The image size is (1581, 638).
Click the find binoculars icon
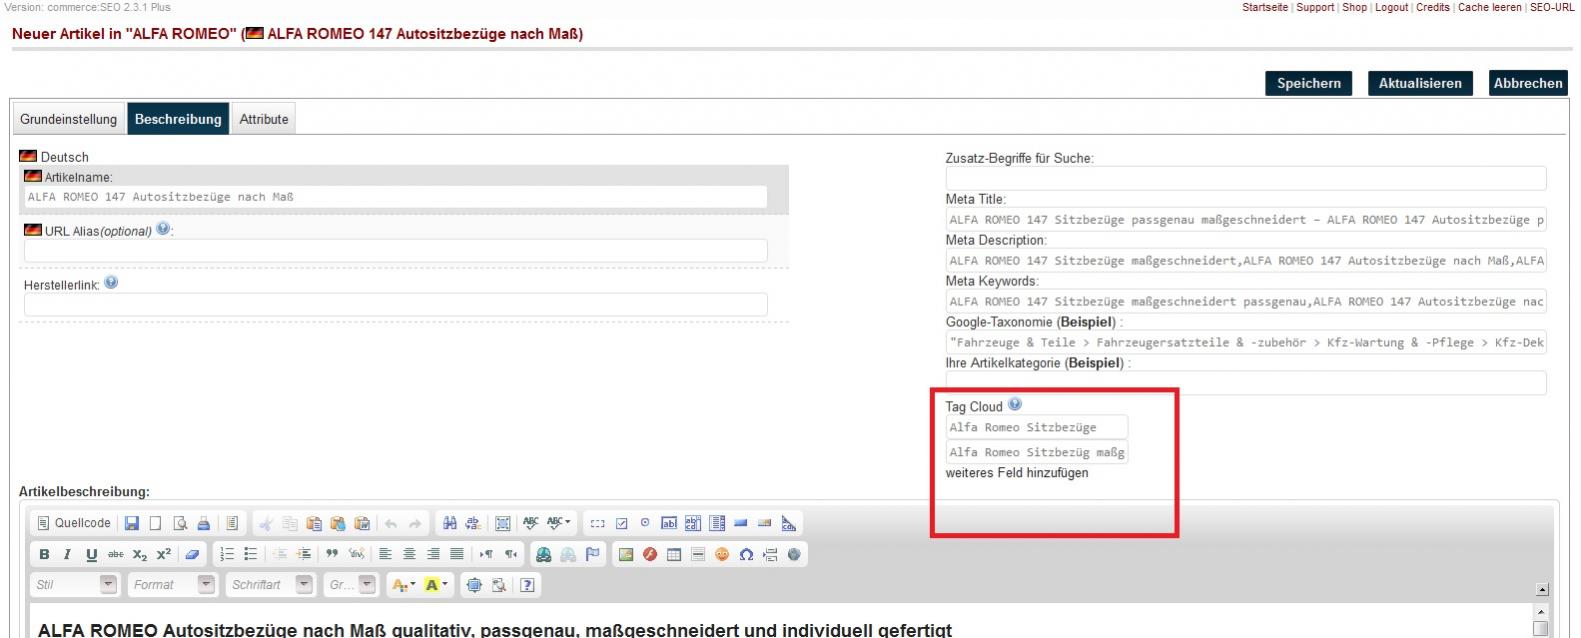[450, 523]
